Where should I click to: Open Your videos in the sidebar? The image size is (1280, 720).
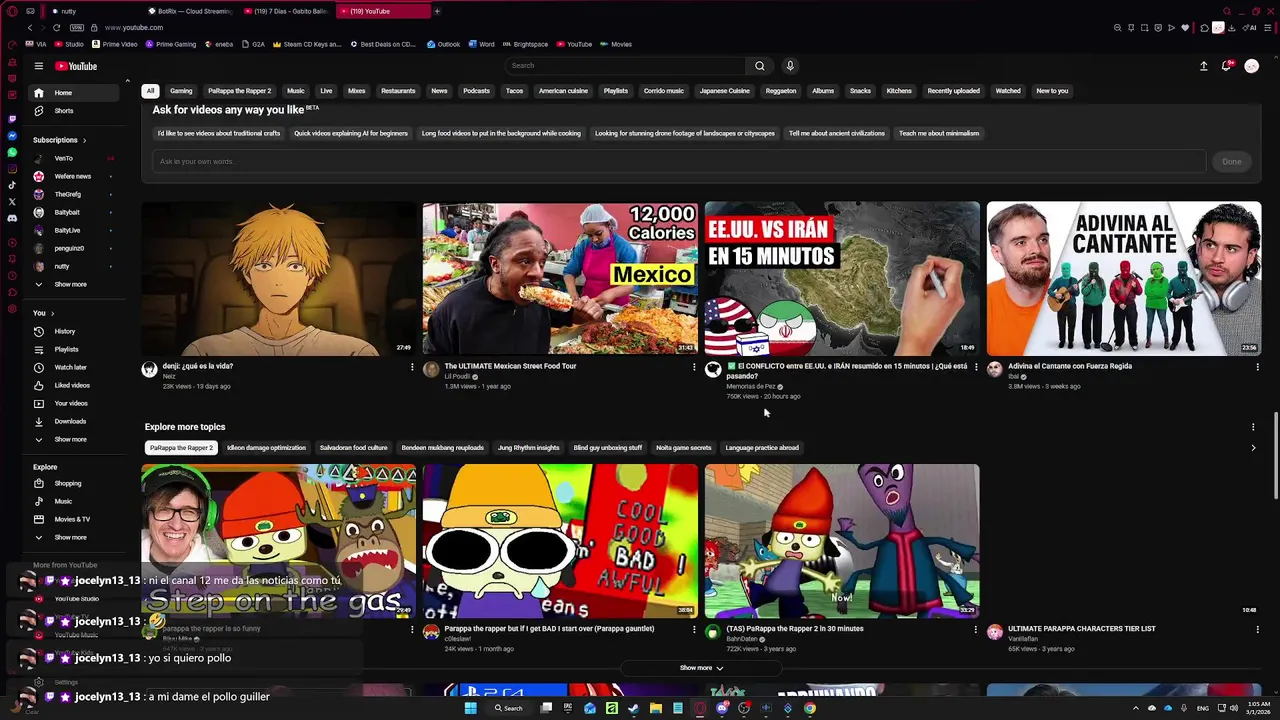[72, 403]
